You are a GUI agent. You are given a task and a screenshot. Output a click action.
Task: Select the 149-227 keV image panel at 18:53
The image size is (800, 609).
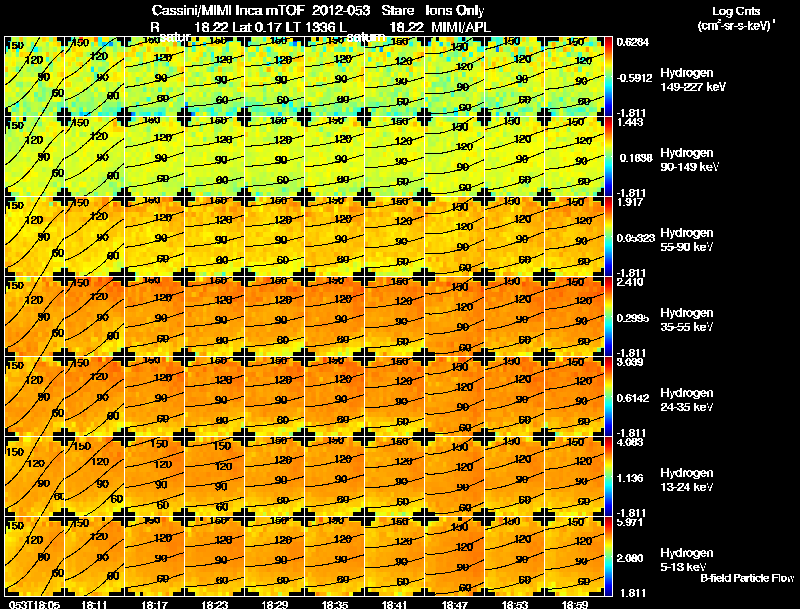pyautogui.click(x=515, y=77)
